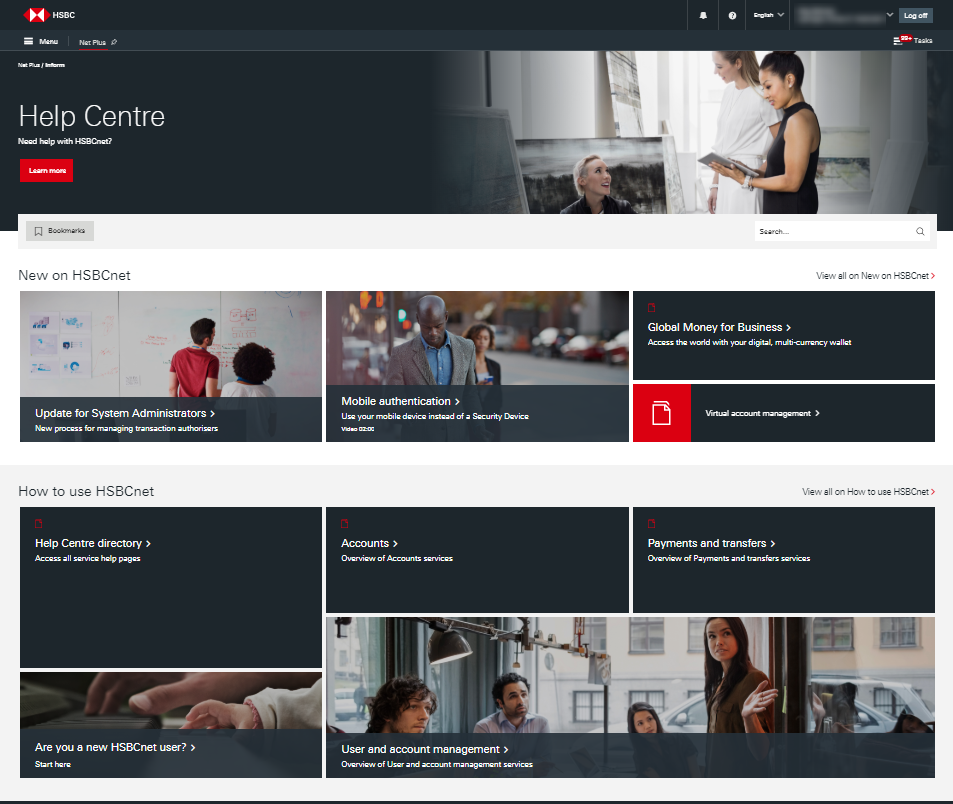This screenshot has height=804, width=953.
Task: Click the HSBC logo
Action: (35, 15)
